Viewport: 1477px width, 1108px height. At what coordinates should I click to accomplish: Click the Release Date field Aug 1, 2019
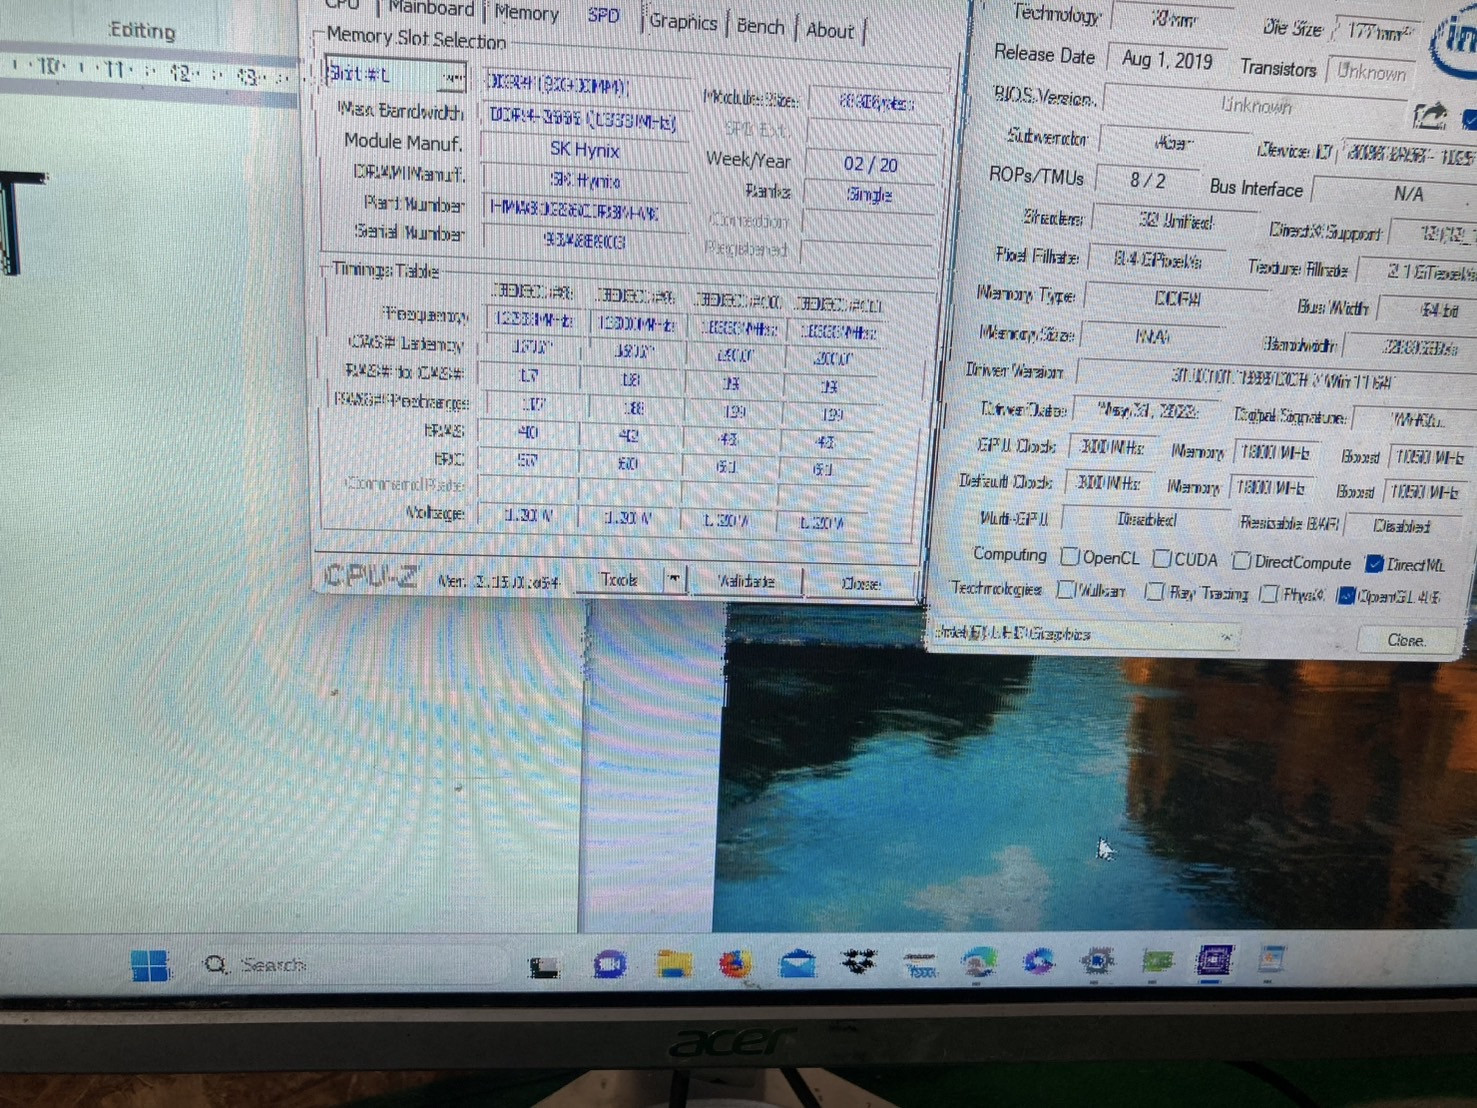[1167, 60]
